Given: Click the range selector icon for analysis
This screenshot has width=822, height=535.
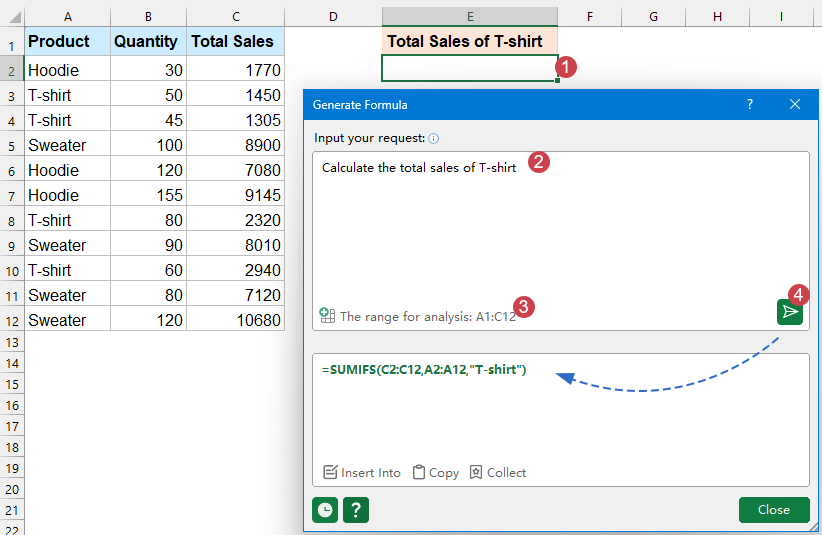Looking at the screenshot, I should point(327,315).
